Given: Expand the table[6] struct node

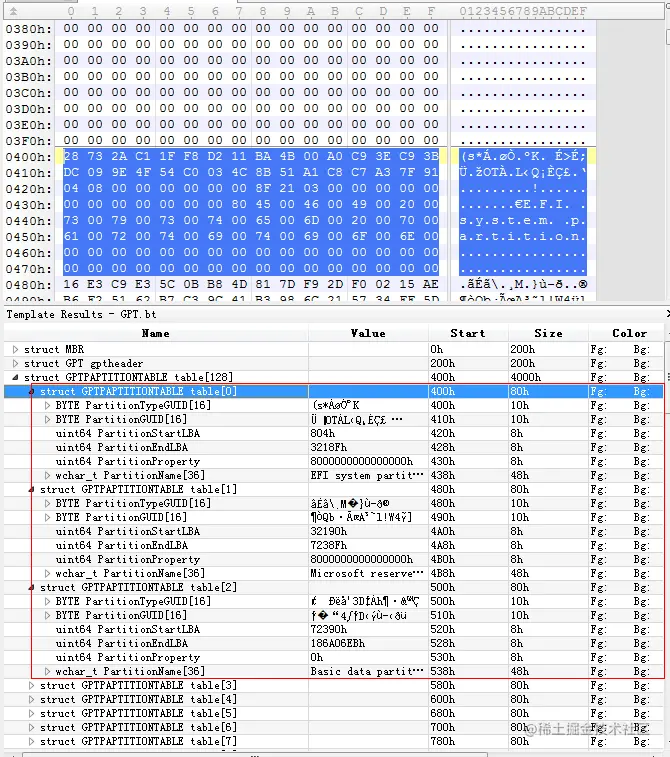Looking at the screenshot, I should (x=31, y=727).
